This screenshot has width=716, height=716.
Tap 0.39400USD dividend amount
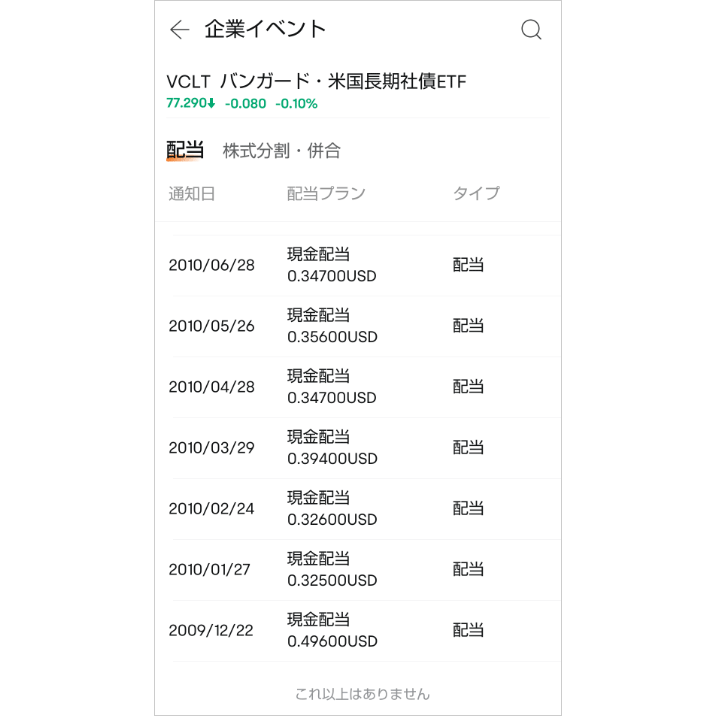[x=332, y=459]
